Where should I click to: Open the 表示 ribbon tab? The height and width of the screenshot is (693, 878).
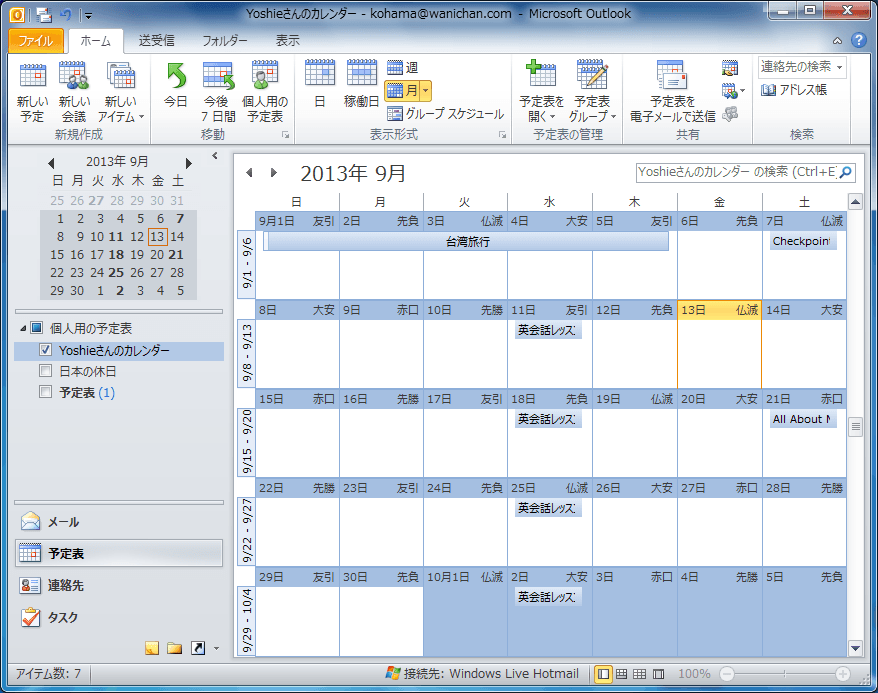tap(287, 40)
